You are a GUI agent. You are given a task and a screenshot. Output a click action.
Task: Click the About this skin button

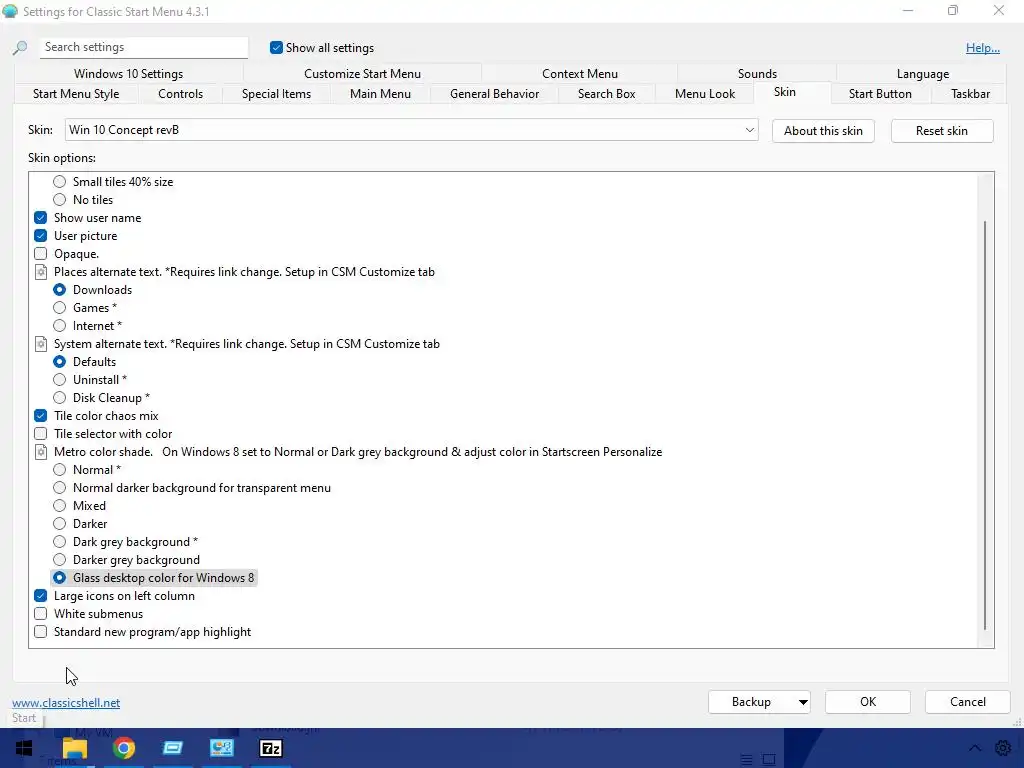(x=823, y=131)
